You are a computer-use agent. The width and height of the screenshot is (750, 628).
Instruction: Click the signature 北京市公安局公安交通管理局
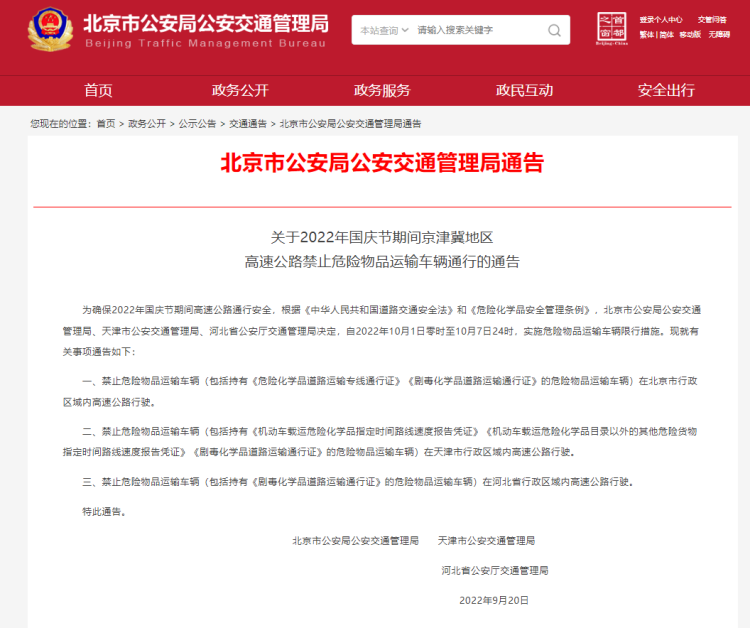coord(355,540)
